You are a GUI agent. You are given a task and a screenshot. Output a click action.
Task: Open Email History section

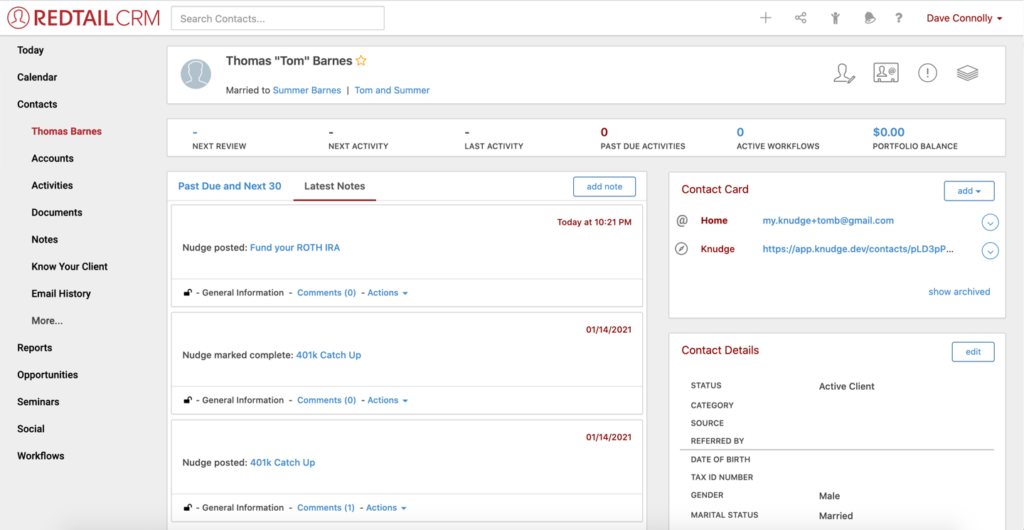tap(61, 294)
